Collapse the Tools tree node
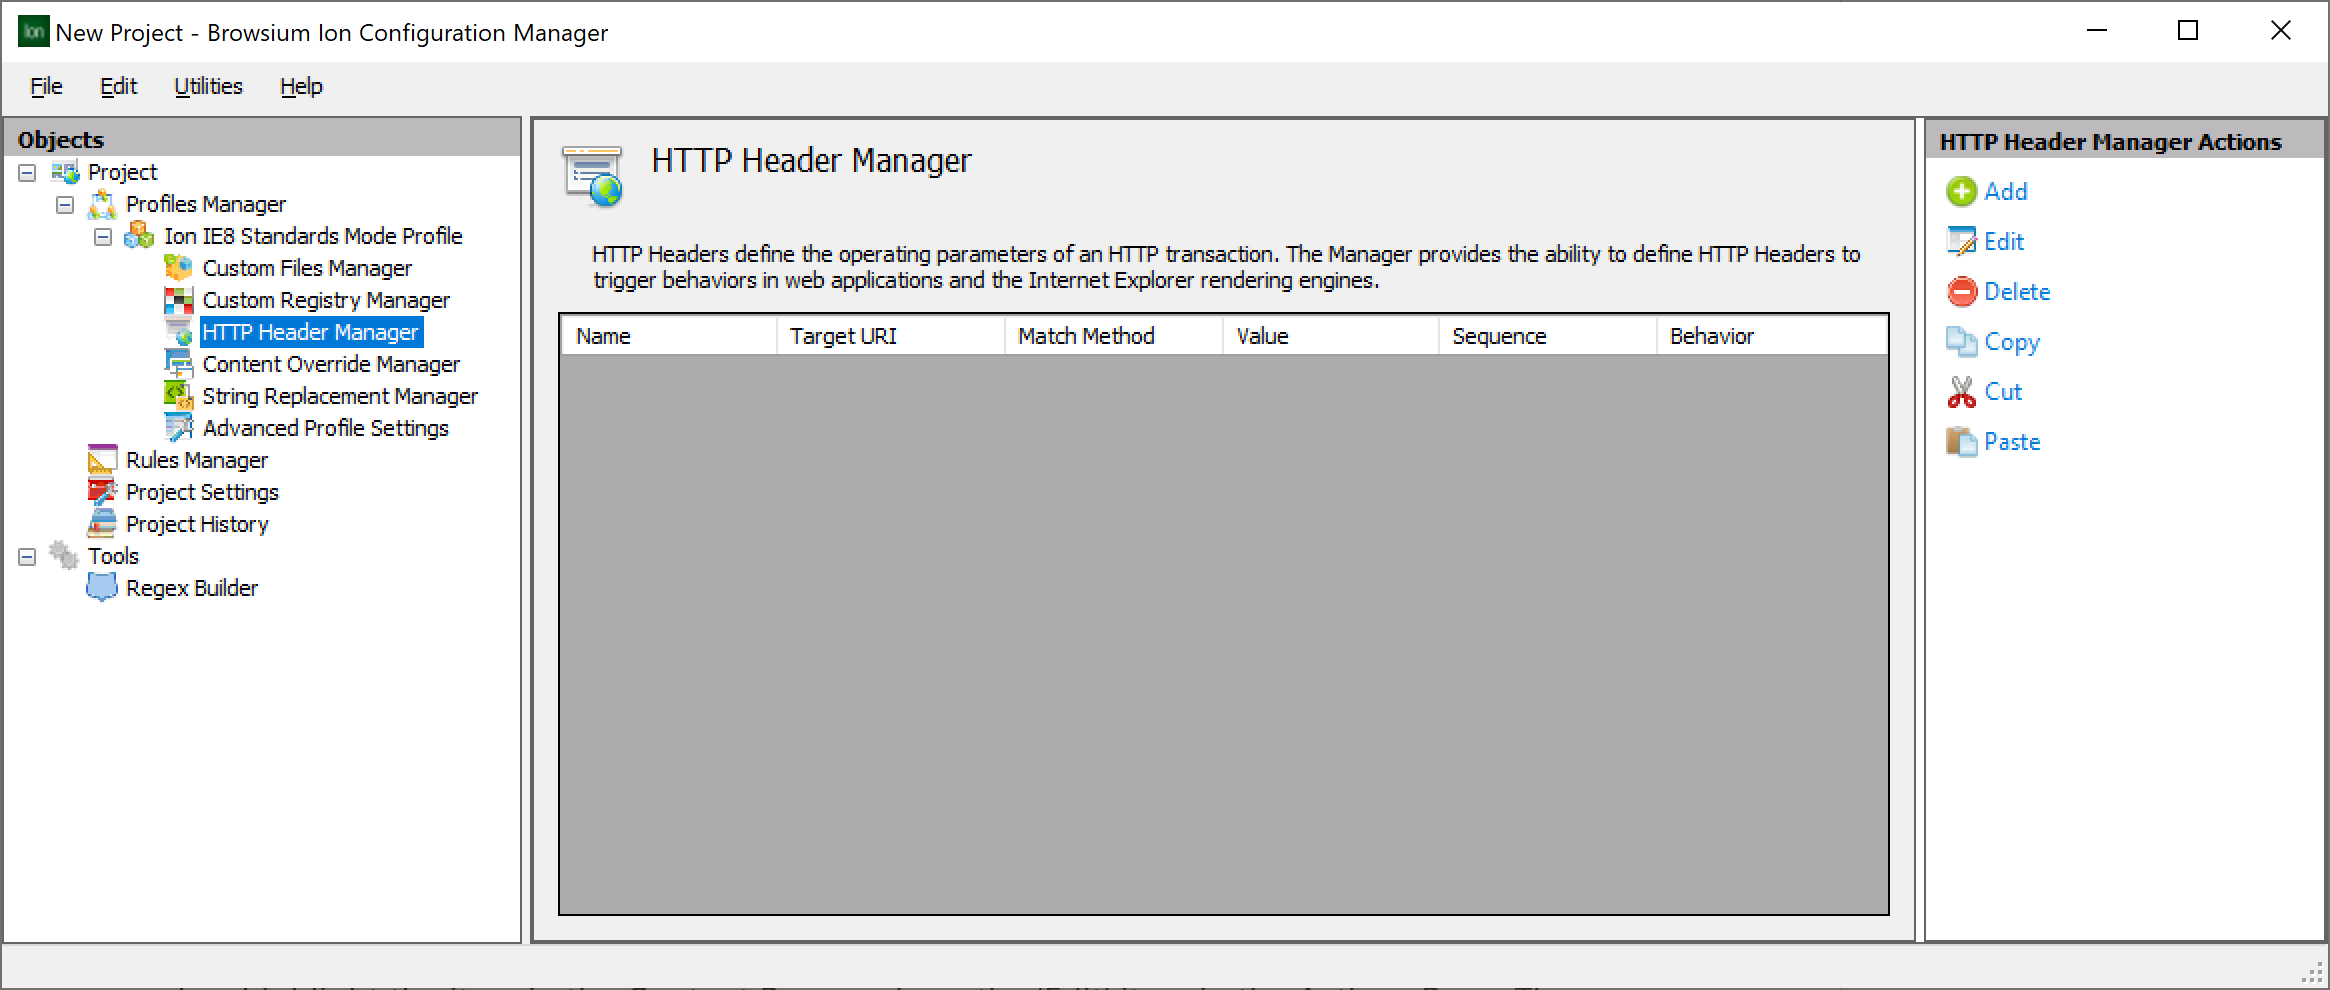 click(x=27, y=555)
